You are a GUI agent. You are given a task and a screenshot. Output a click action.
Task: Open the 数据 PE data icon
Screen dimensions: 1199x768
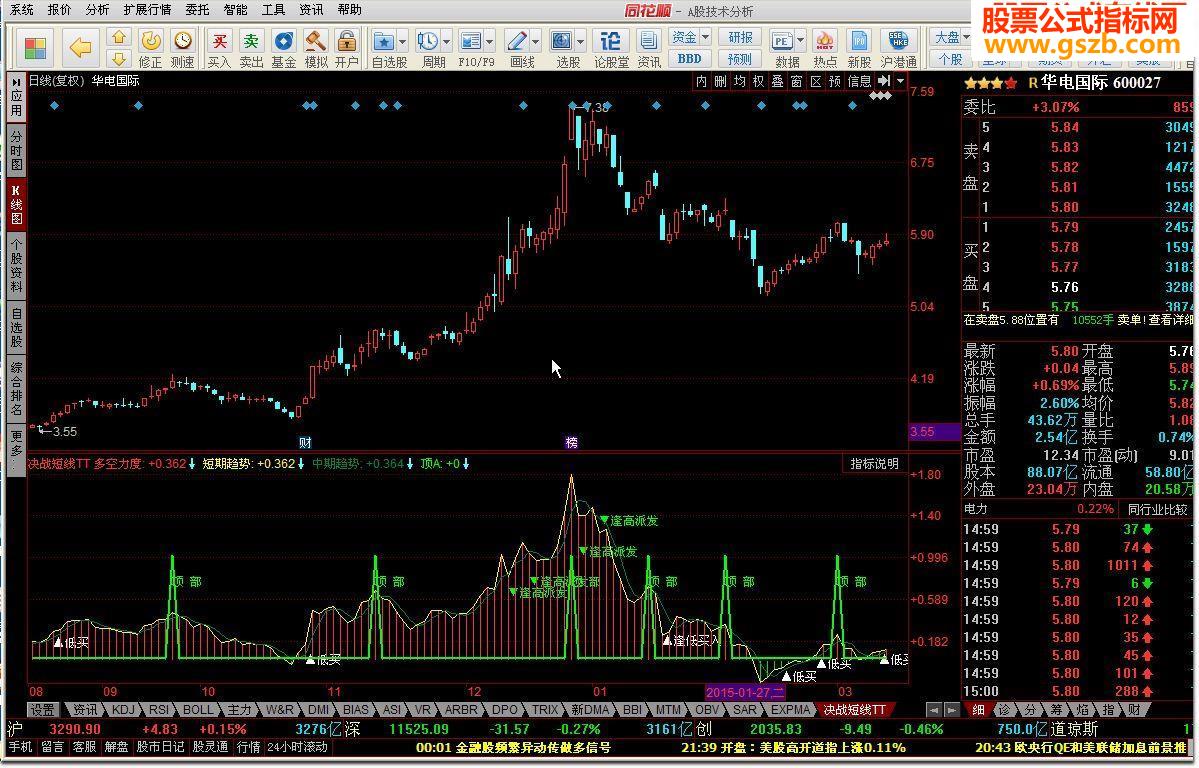(781, 41)
